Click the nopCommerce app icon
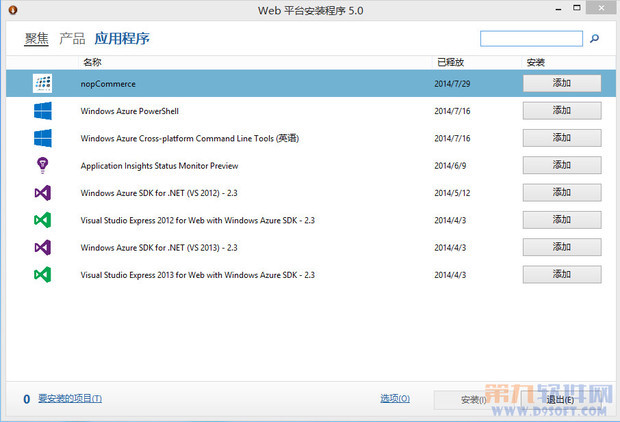Screen dimensions: 620x422 pyautogui.click(x=42, y=83)
